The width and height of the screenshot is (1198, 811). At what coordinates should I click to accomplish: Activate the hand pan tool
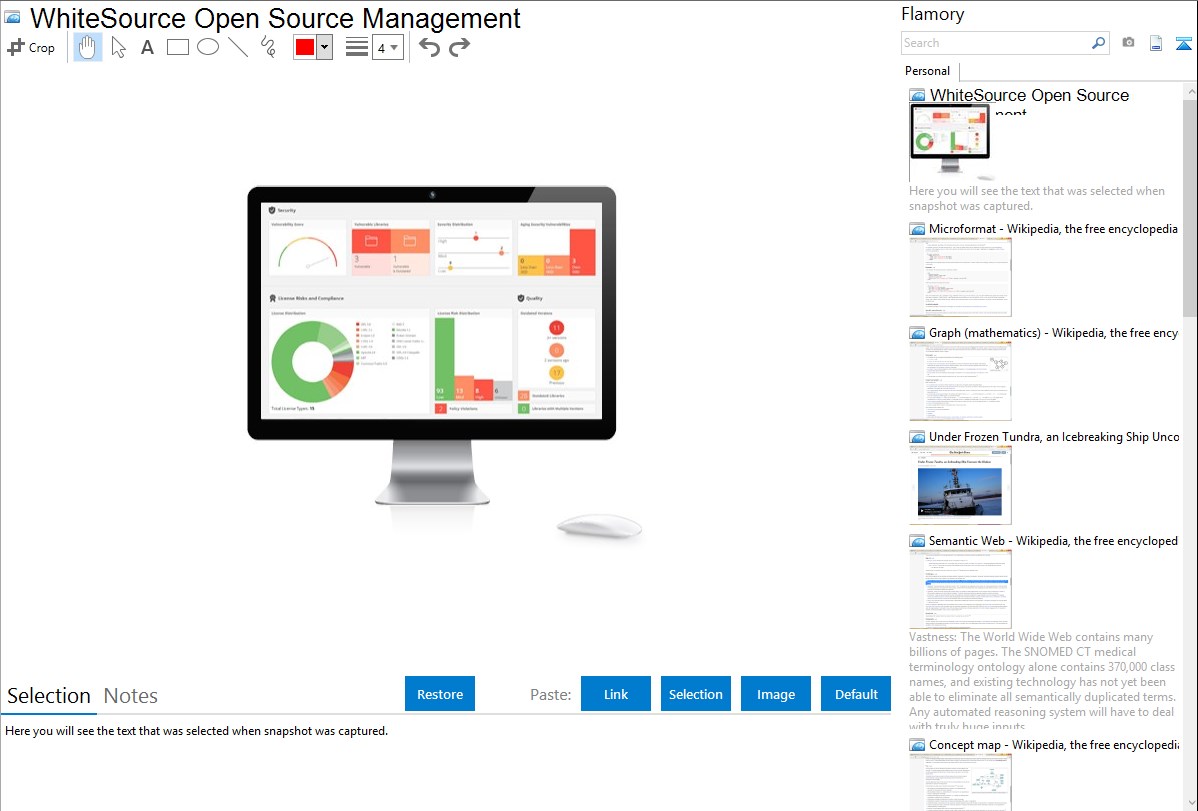coord(88,47)
